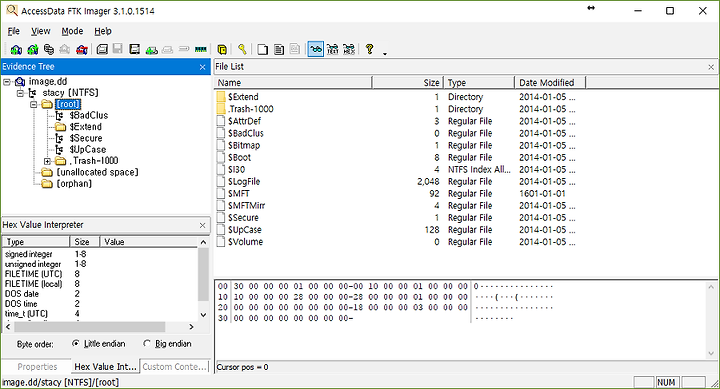Sort the file list by Size column
This screenshot has width=720, height=389.
[x=408, y=83]
